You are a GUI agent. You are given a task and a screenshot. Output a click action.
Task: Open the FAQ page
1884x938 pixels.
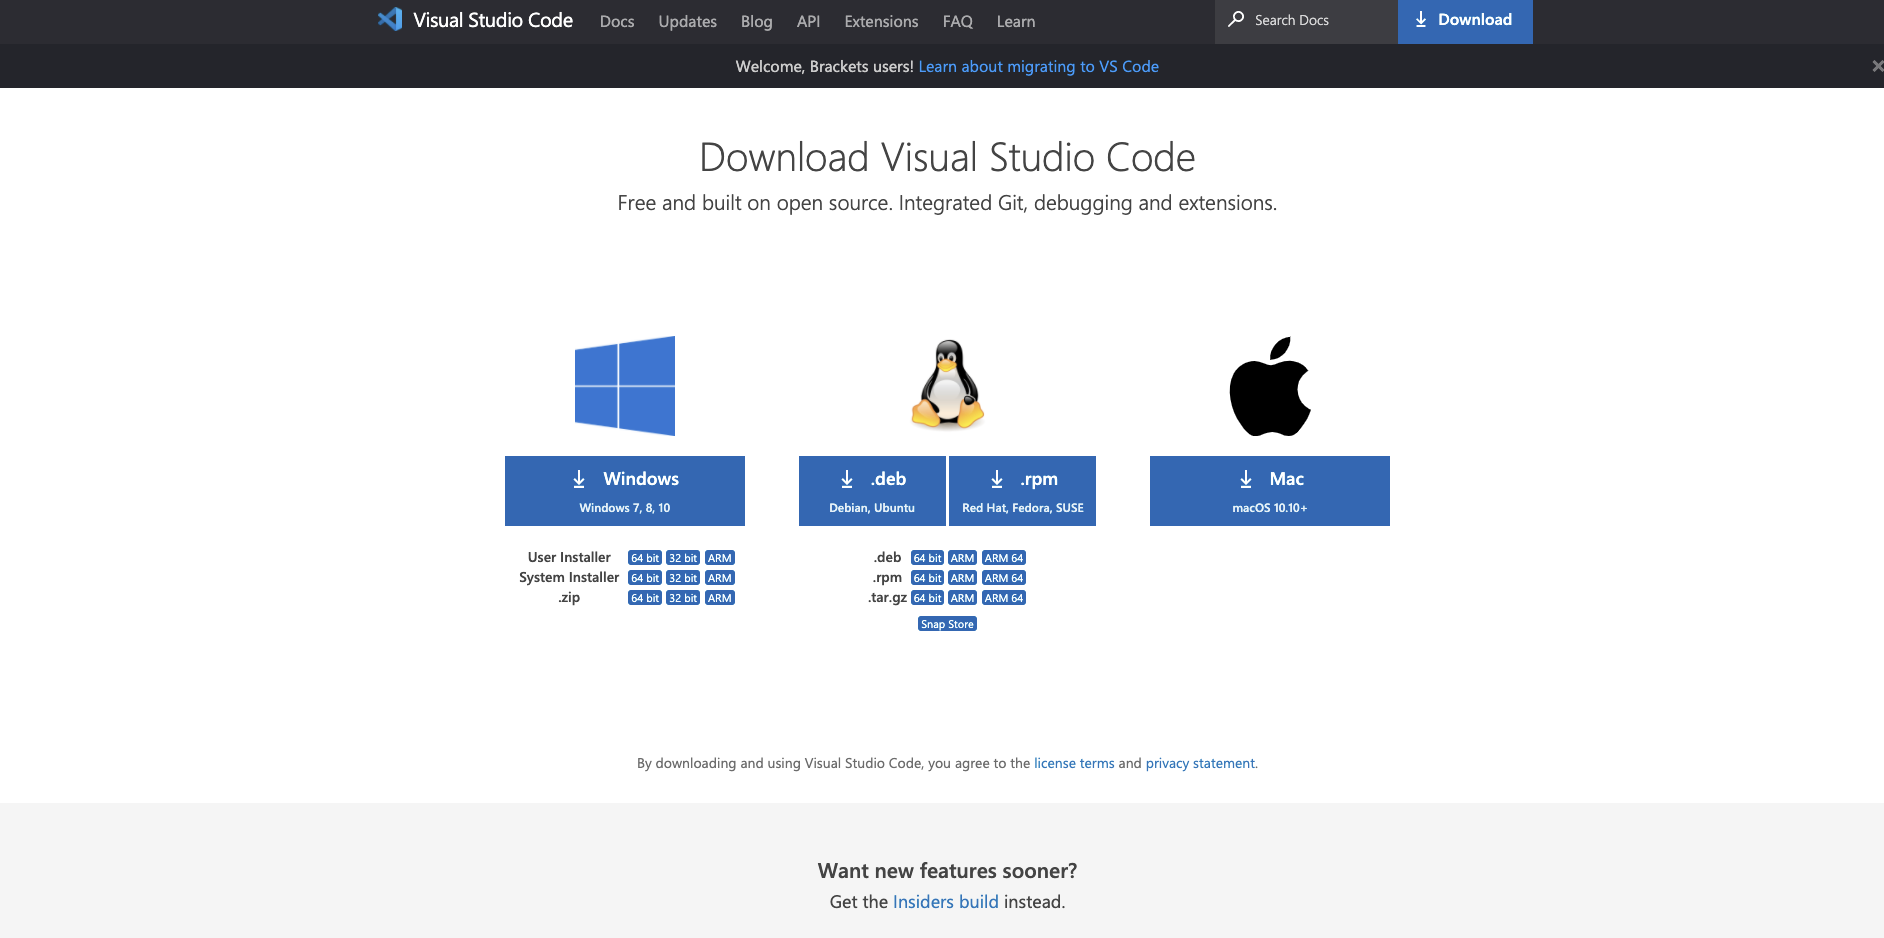pos(957,21)
